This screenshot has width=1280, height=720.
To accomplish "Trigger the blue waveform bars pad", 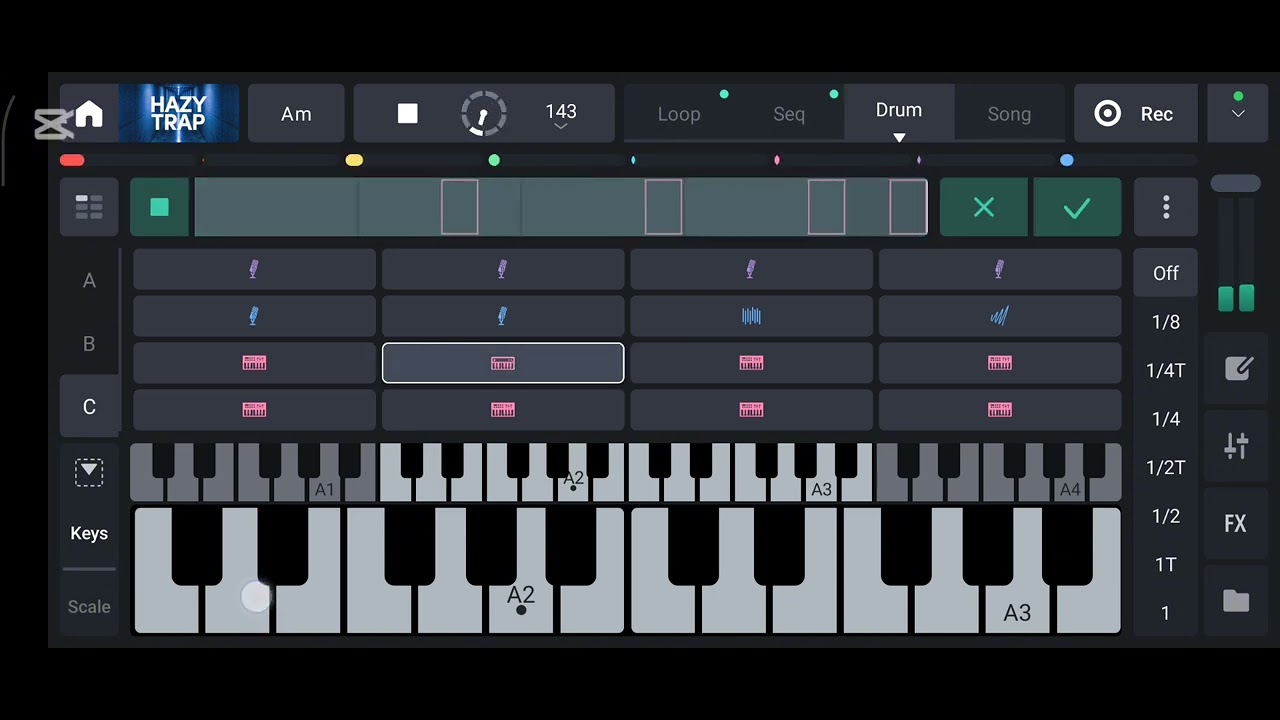I will [x=751, y=316].
